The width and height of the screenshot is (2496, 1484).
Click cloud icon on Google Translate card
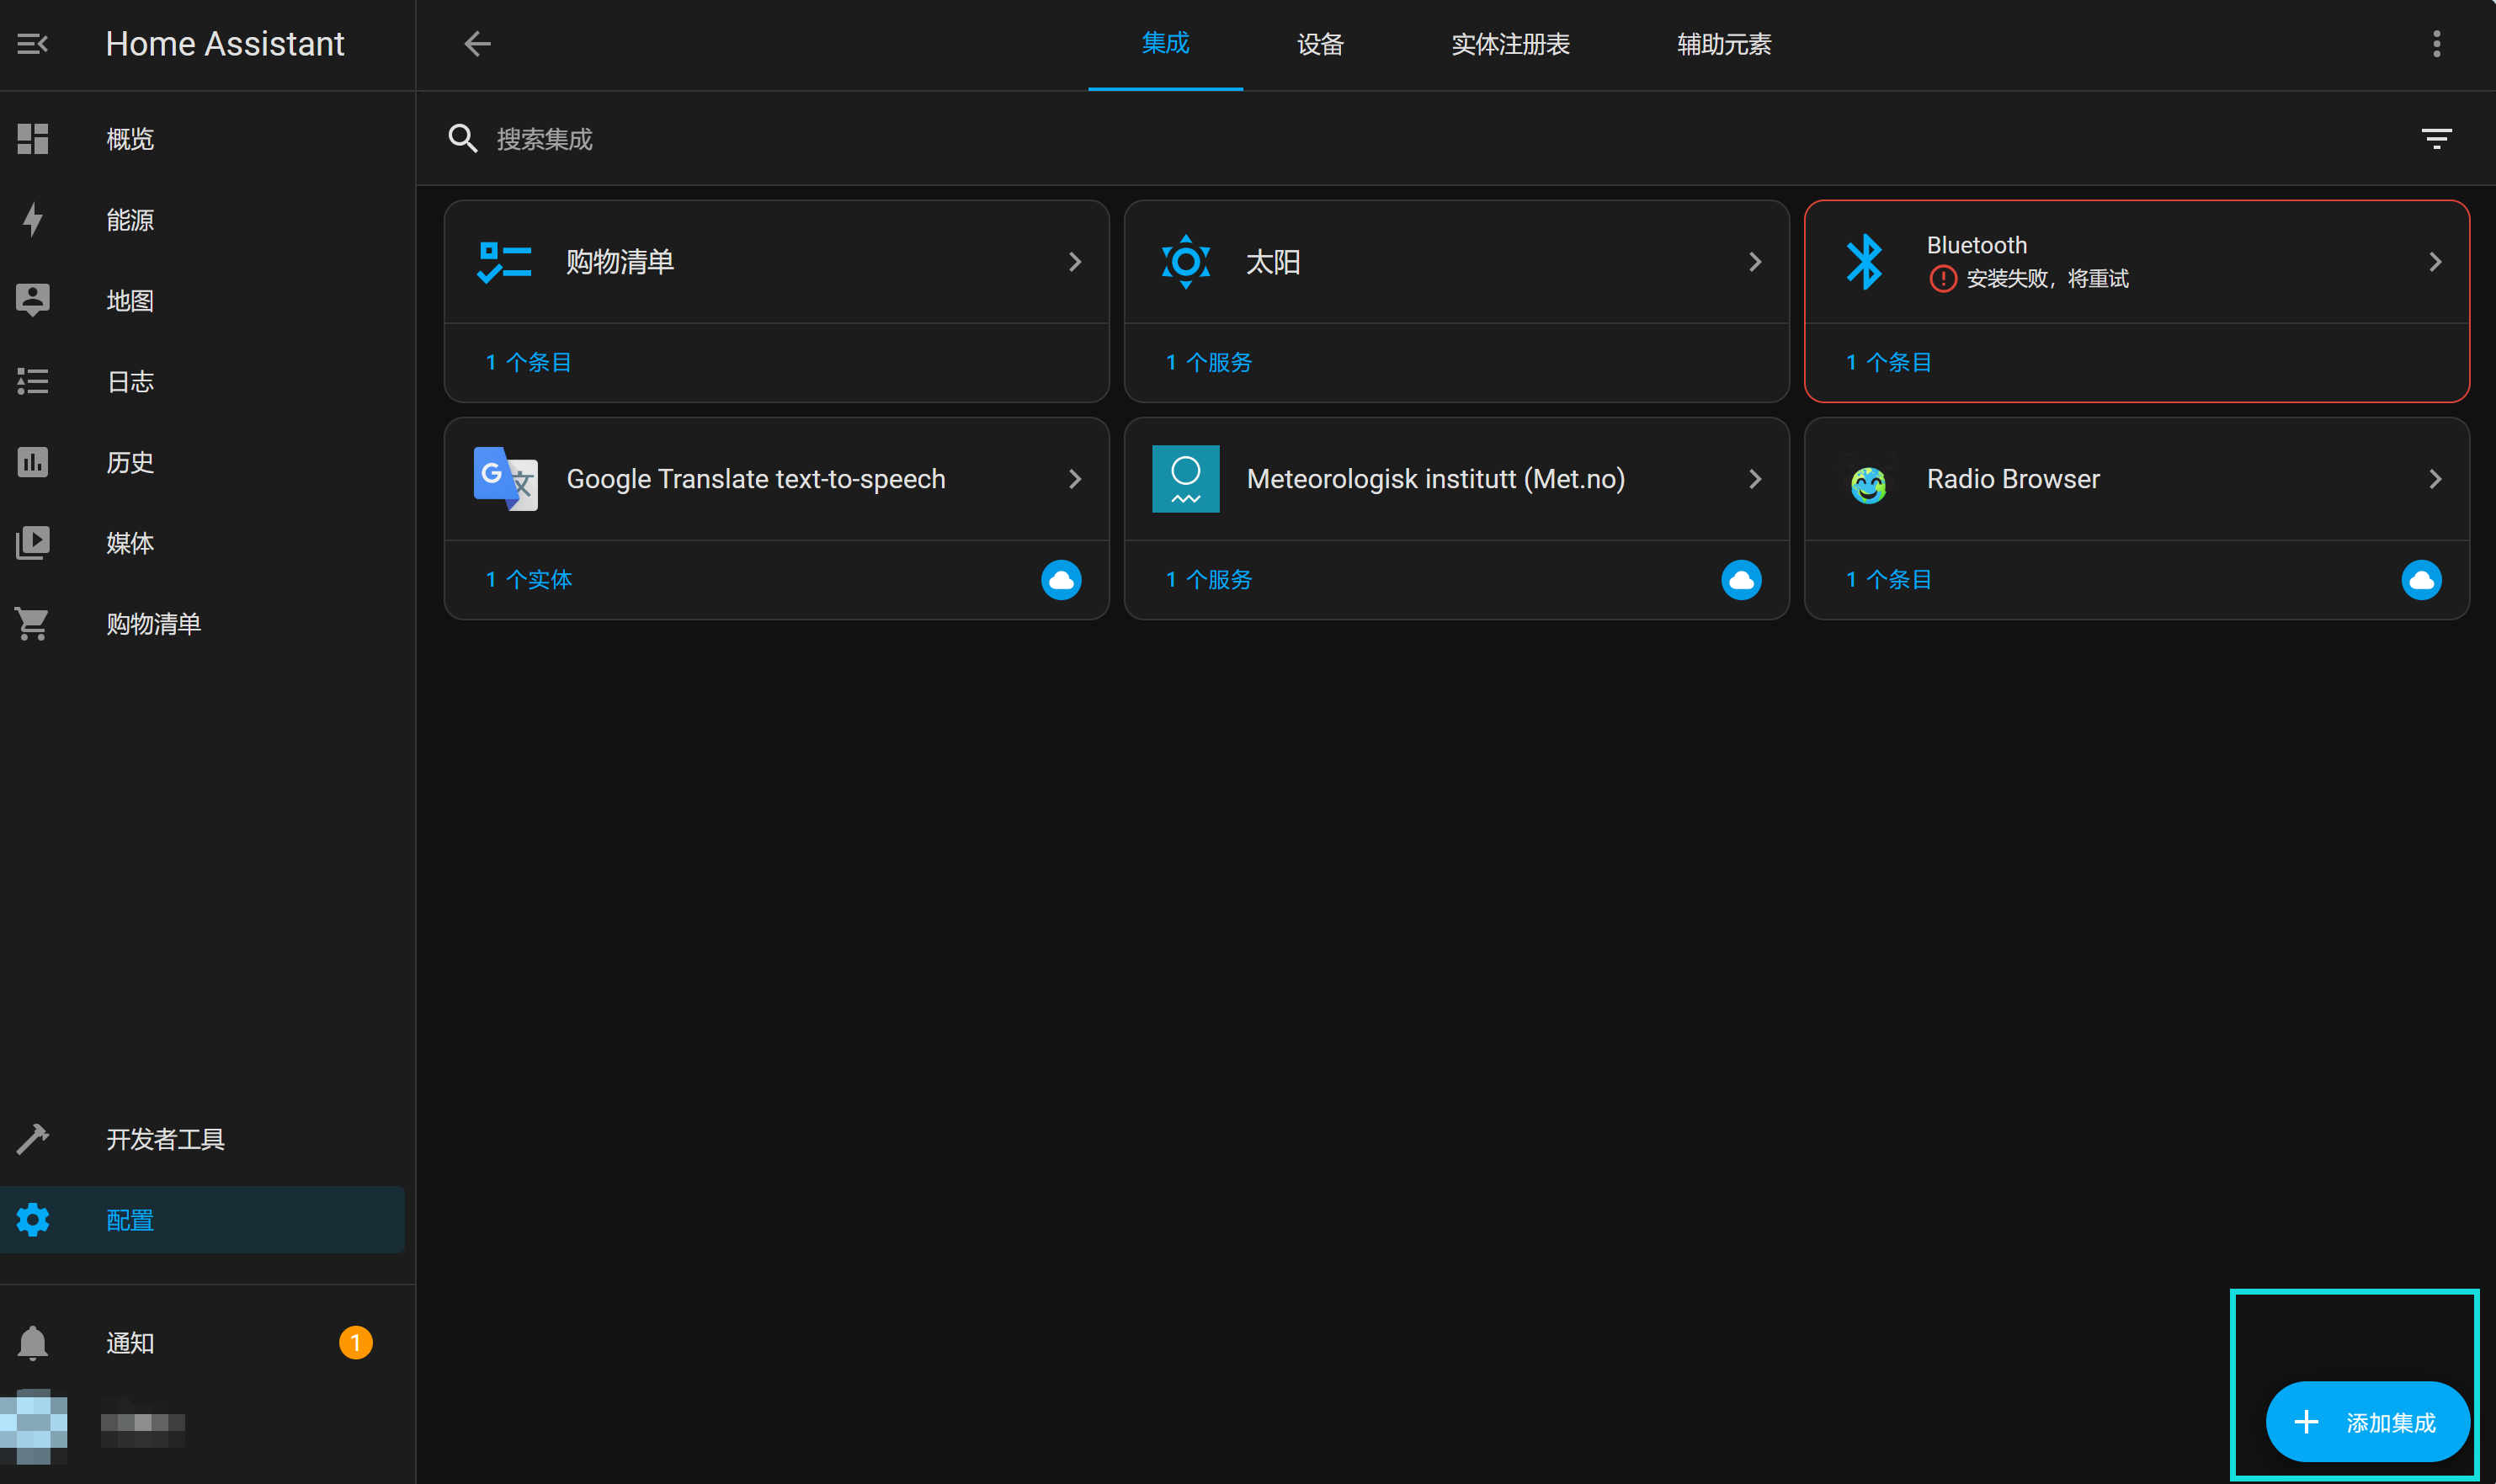[x=1061, y=580]
